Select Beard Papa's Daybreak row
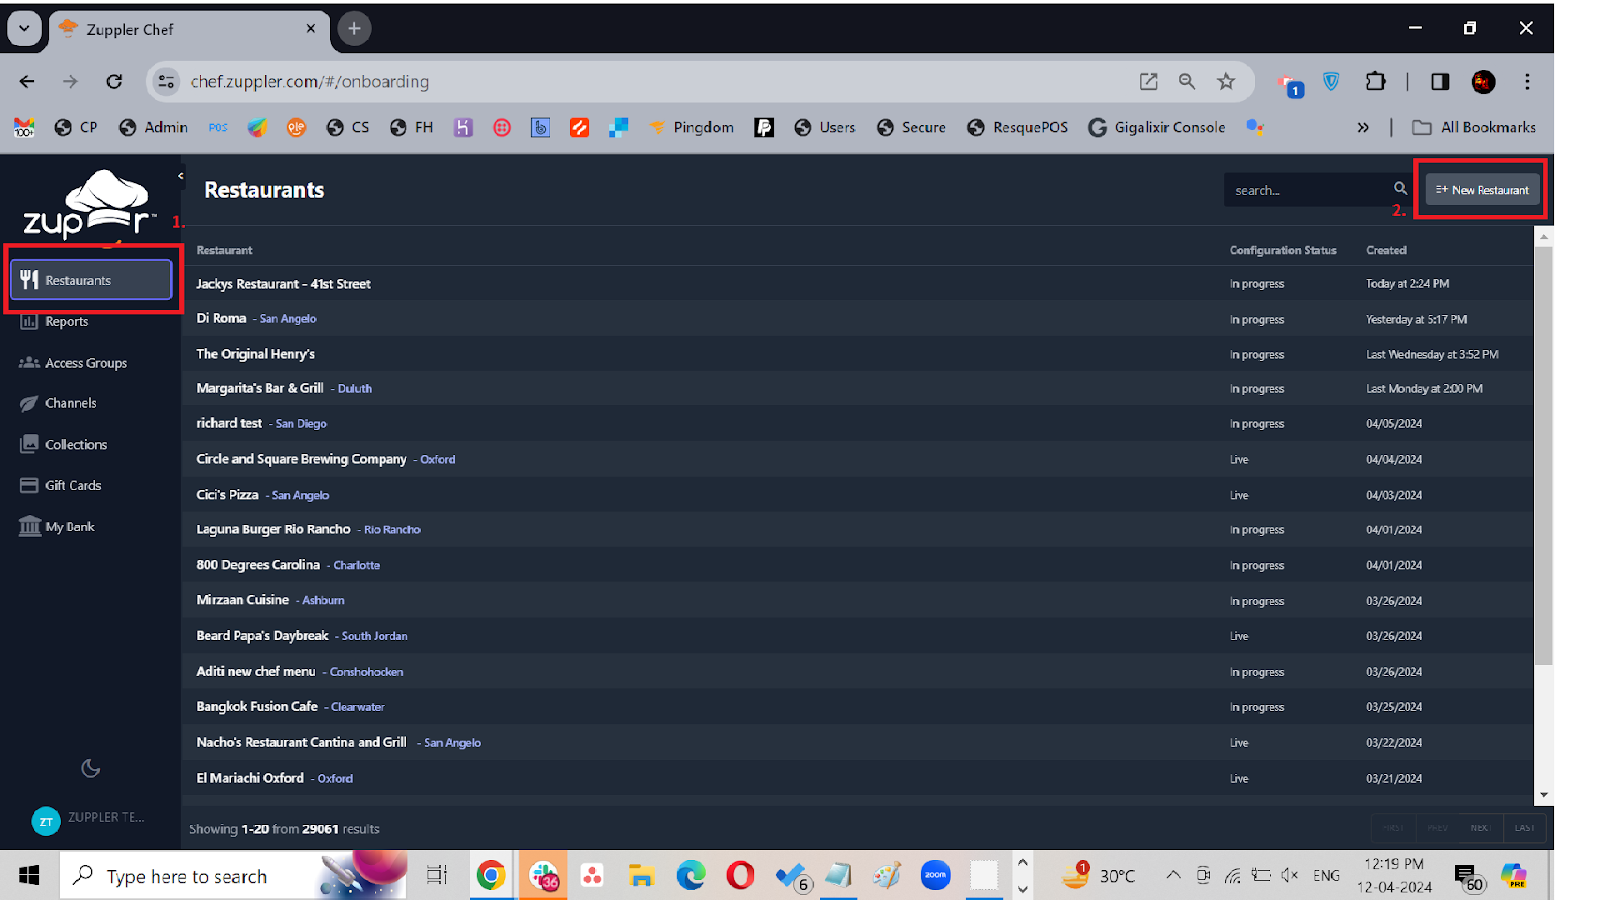The image size is (1600, 900). click(857, 636)
